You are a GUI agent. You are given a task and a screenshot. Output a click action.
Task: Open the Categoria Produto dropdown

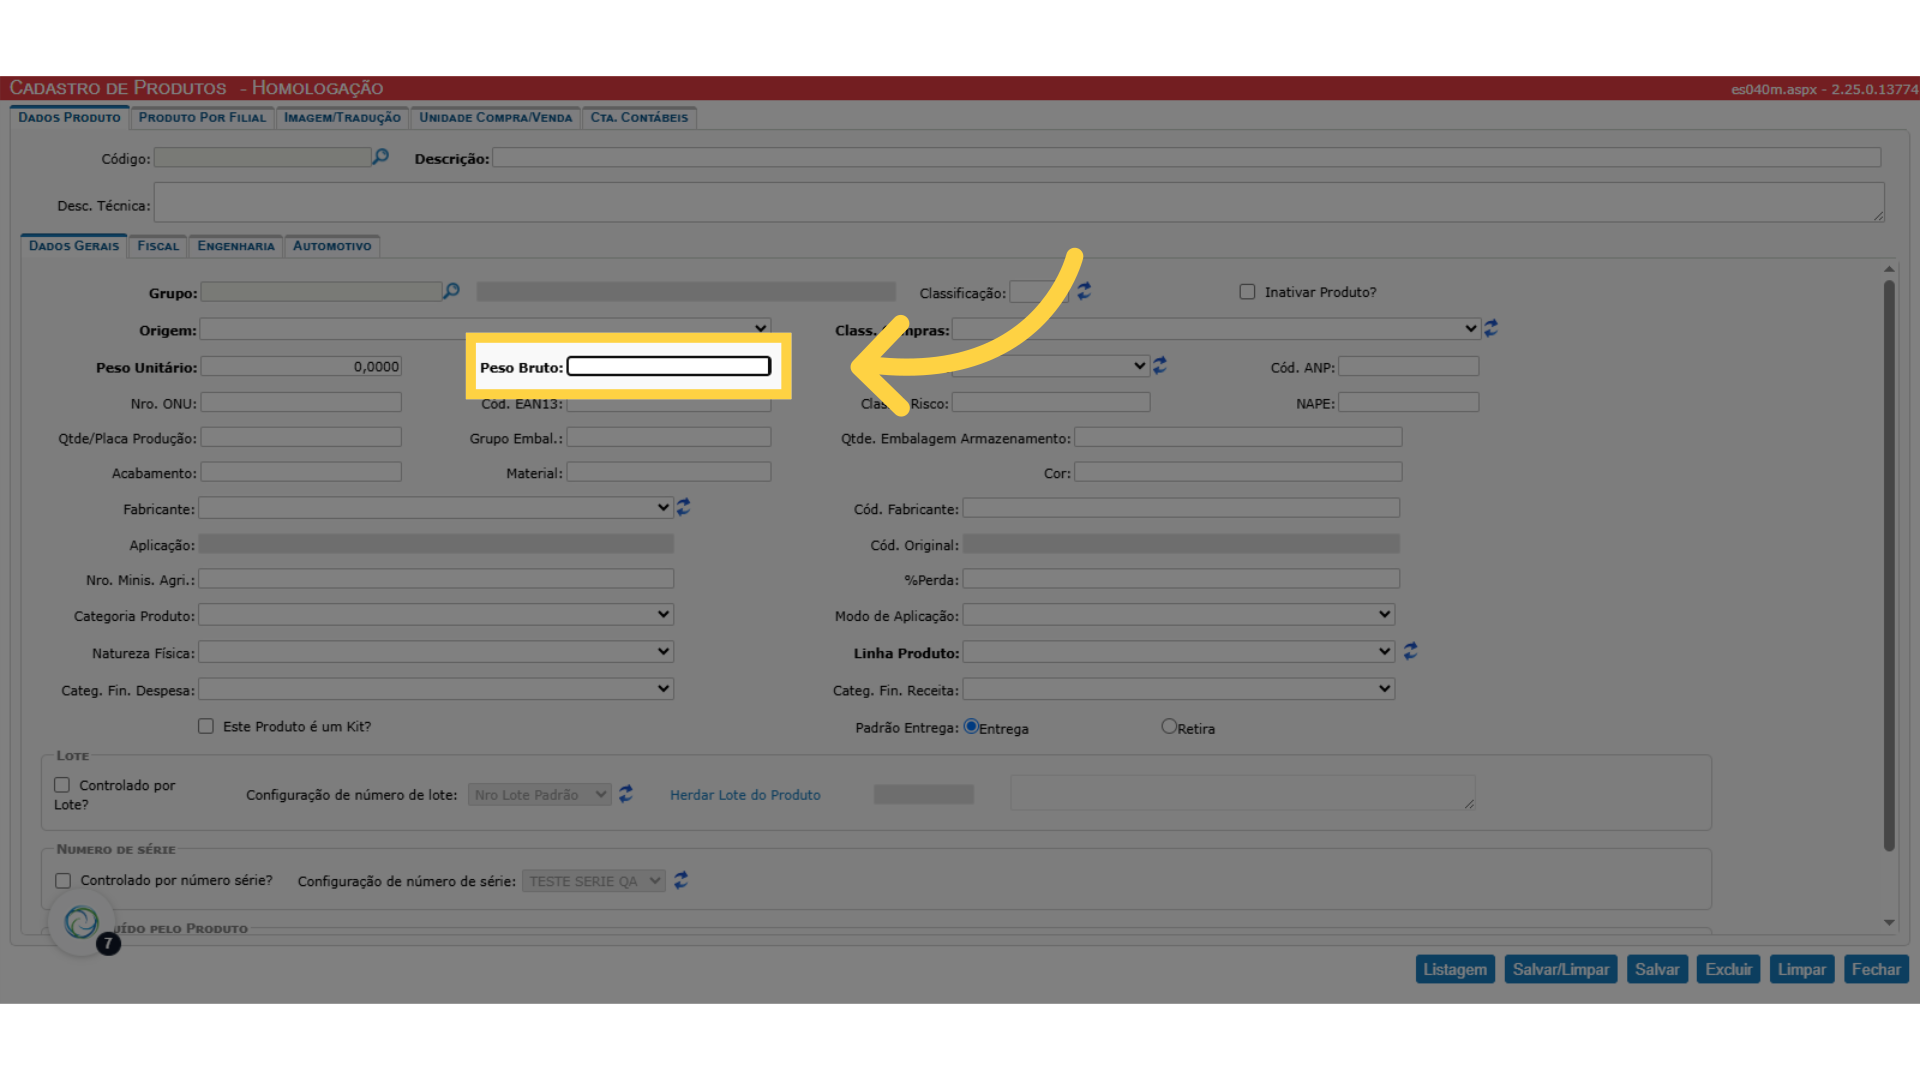[436, 615]
